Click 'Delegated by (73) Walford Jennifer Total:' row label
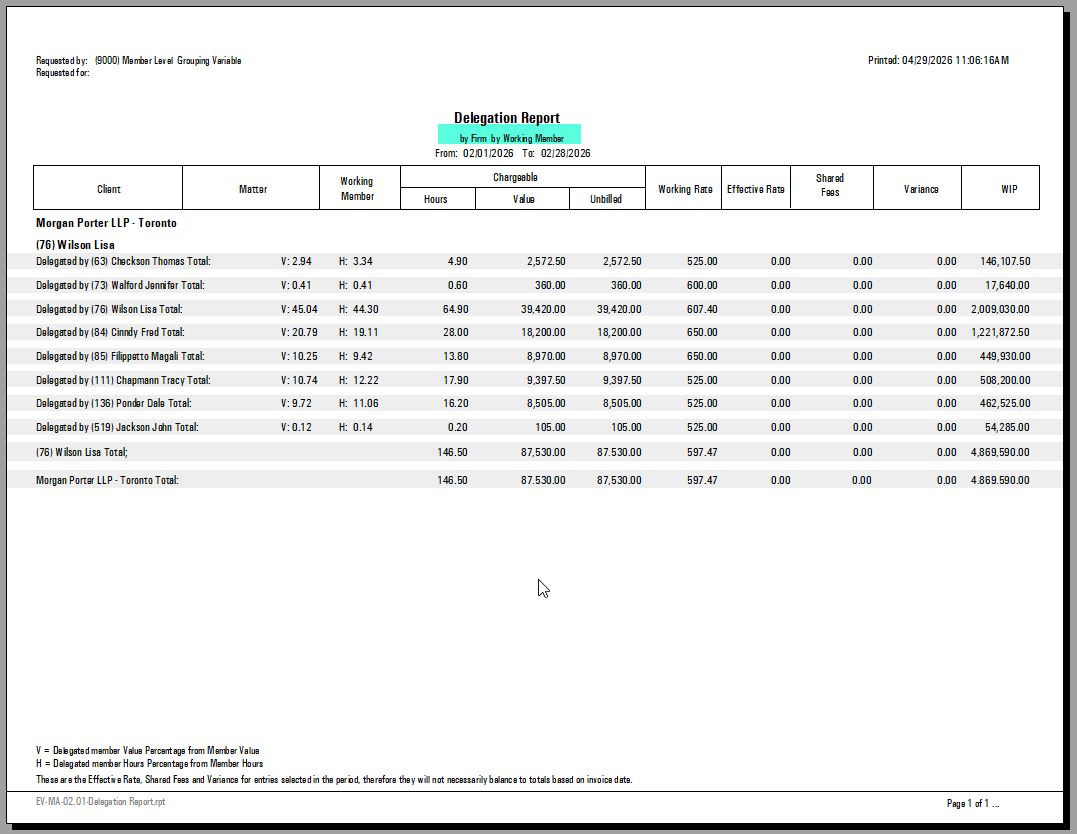This screenshot has height=834, width=1077. click(120, 285)
